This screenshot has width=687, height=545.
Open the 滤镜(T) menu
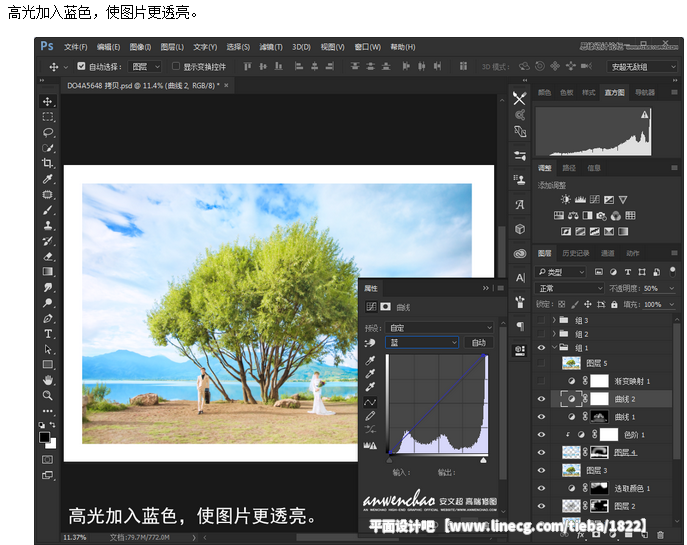click(271, 47)
